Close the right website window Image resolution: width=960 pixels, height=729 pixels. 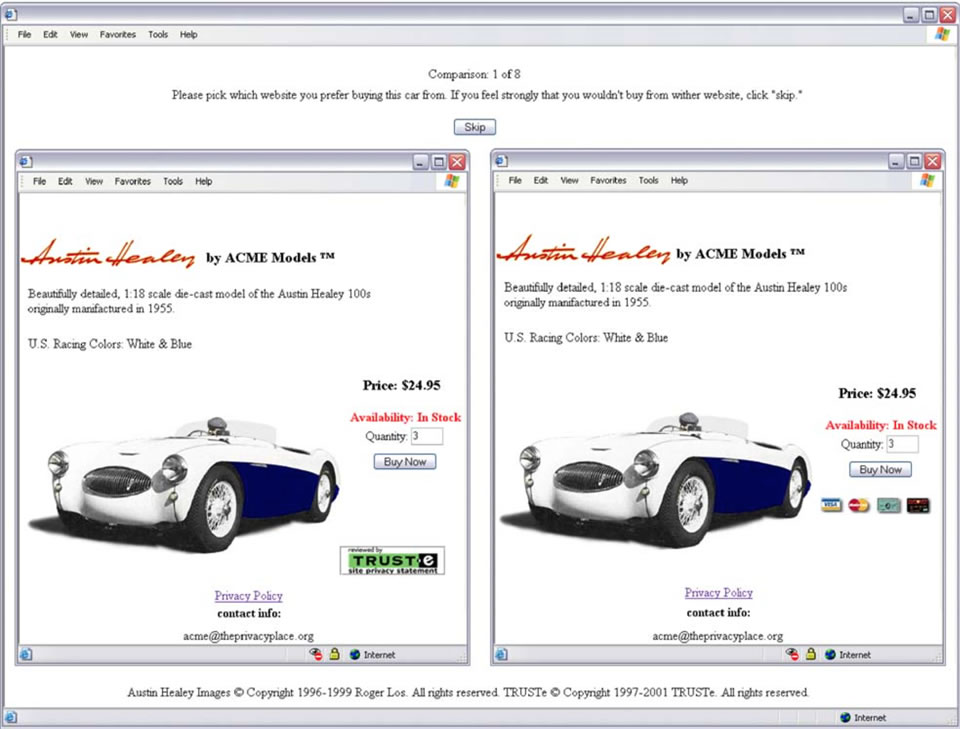(932, 162)
